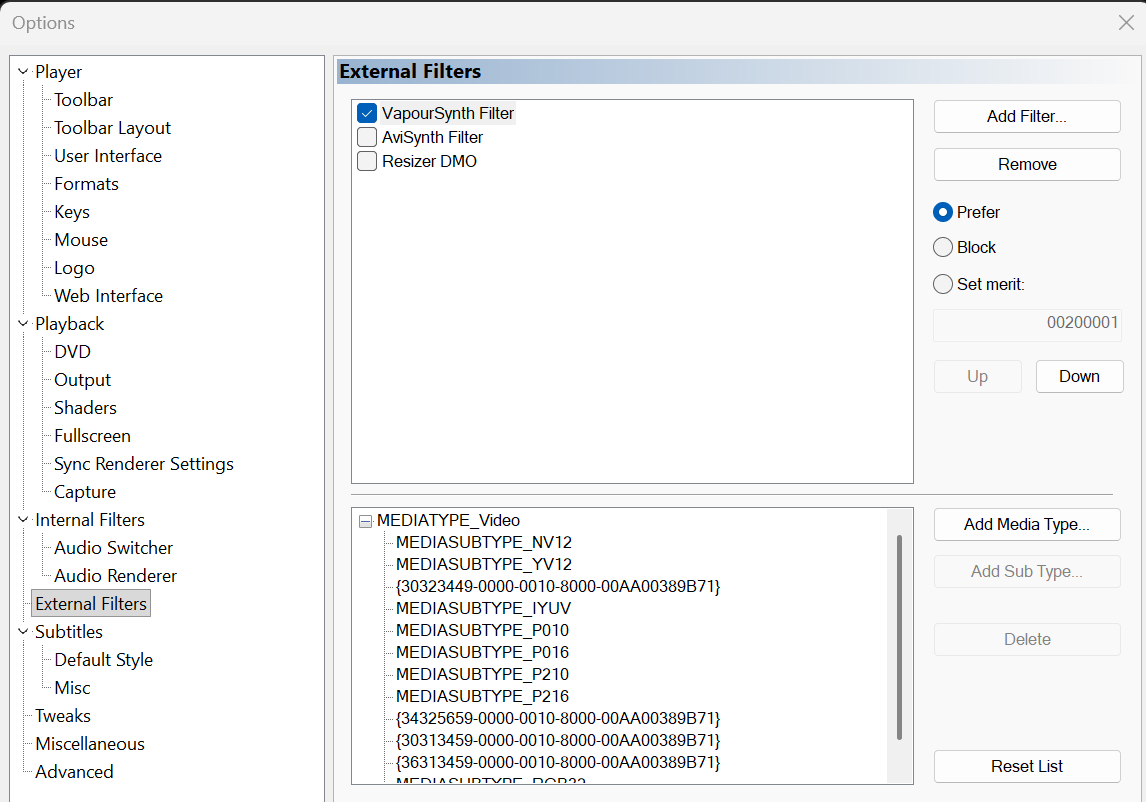Collapse the MEDIATYPE_Video node
Viewport: 1146px width, 802px height.
pyautogui.click(x=365, y=521)
